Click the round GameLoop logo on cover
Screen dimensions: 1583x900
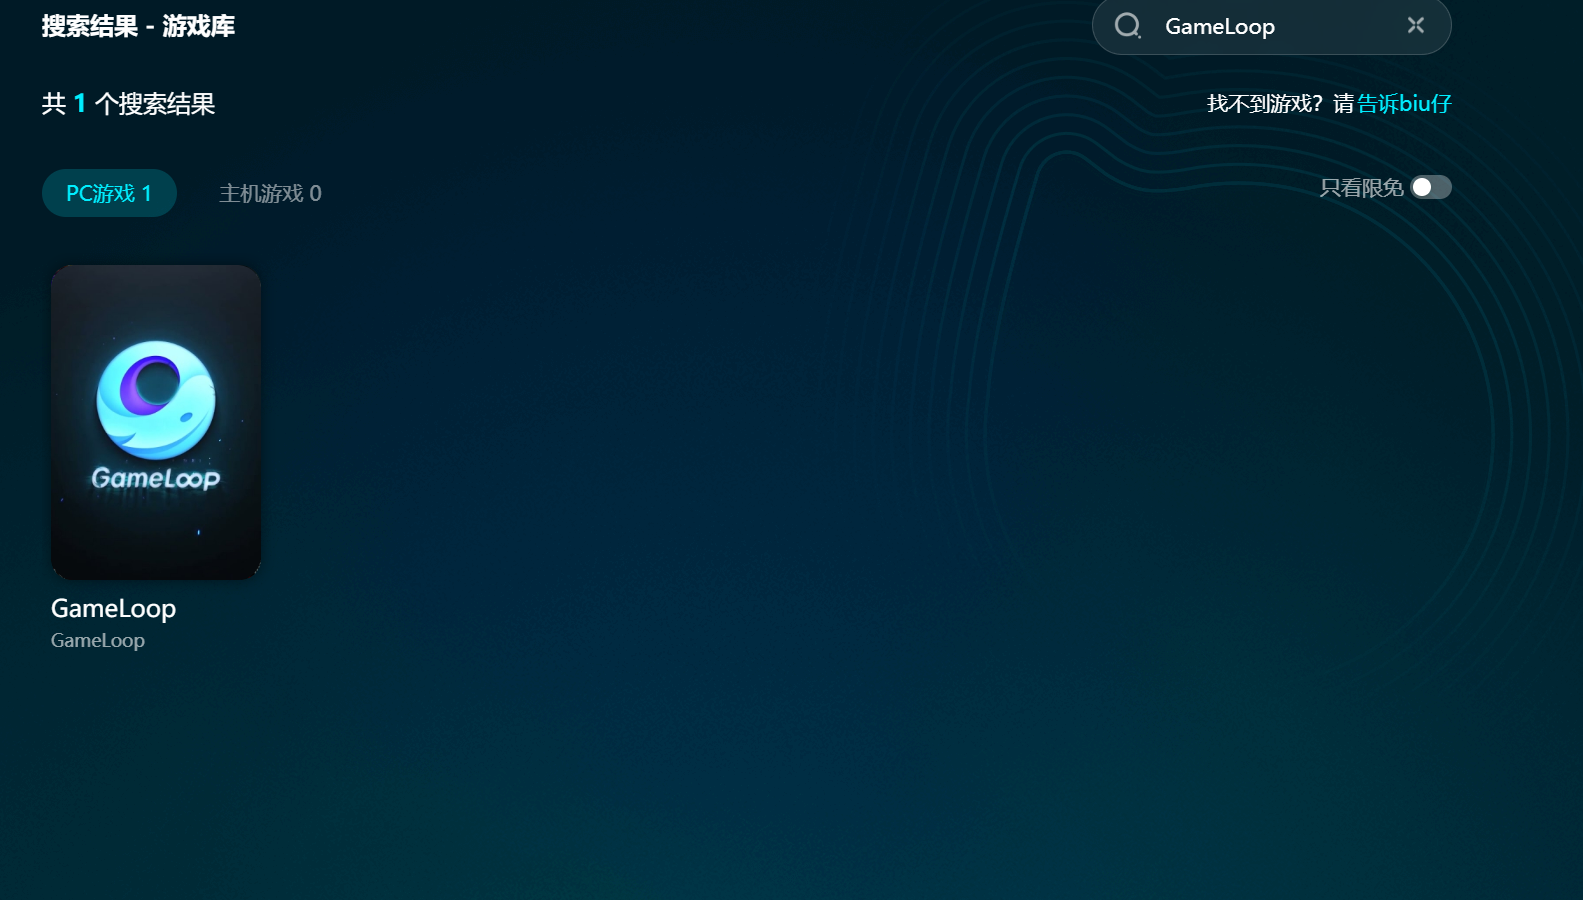tap(156, 399)
